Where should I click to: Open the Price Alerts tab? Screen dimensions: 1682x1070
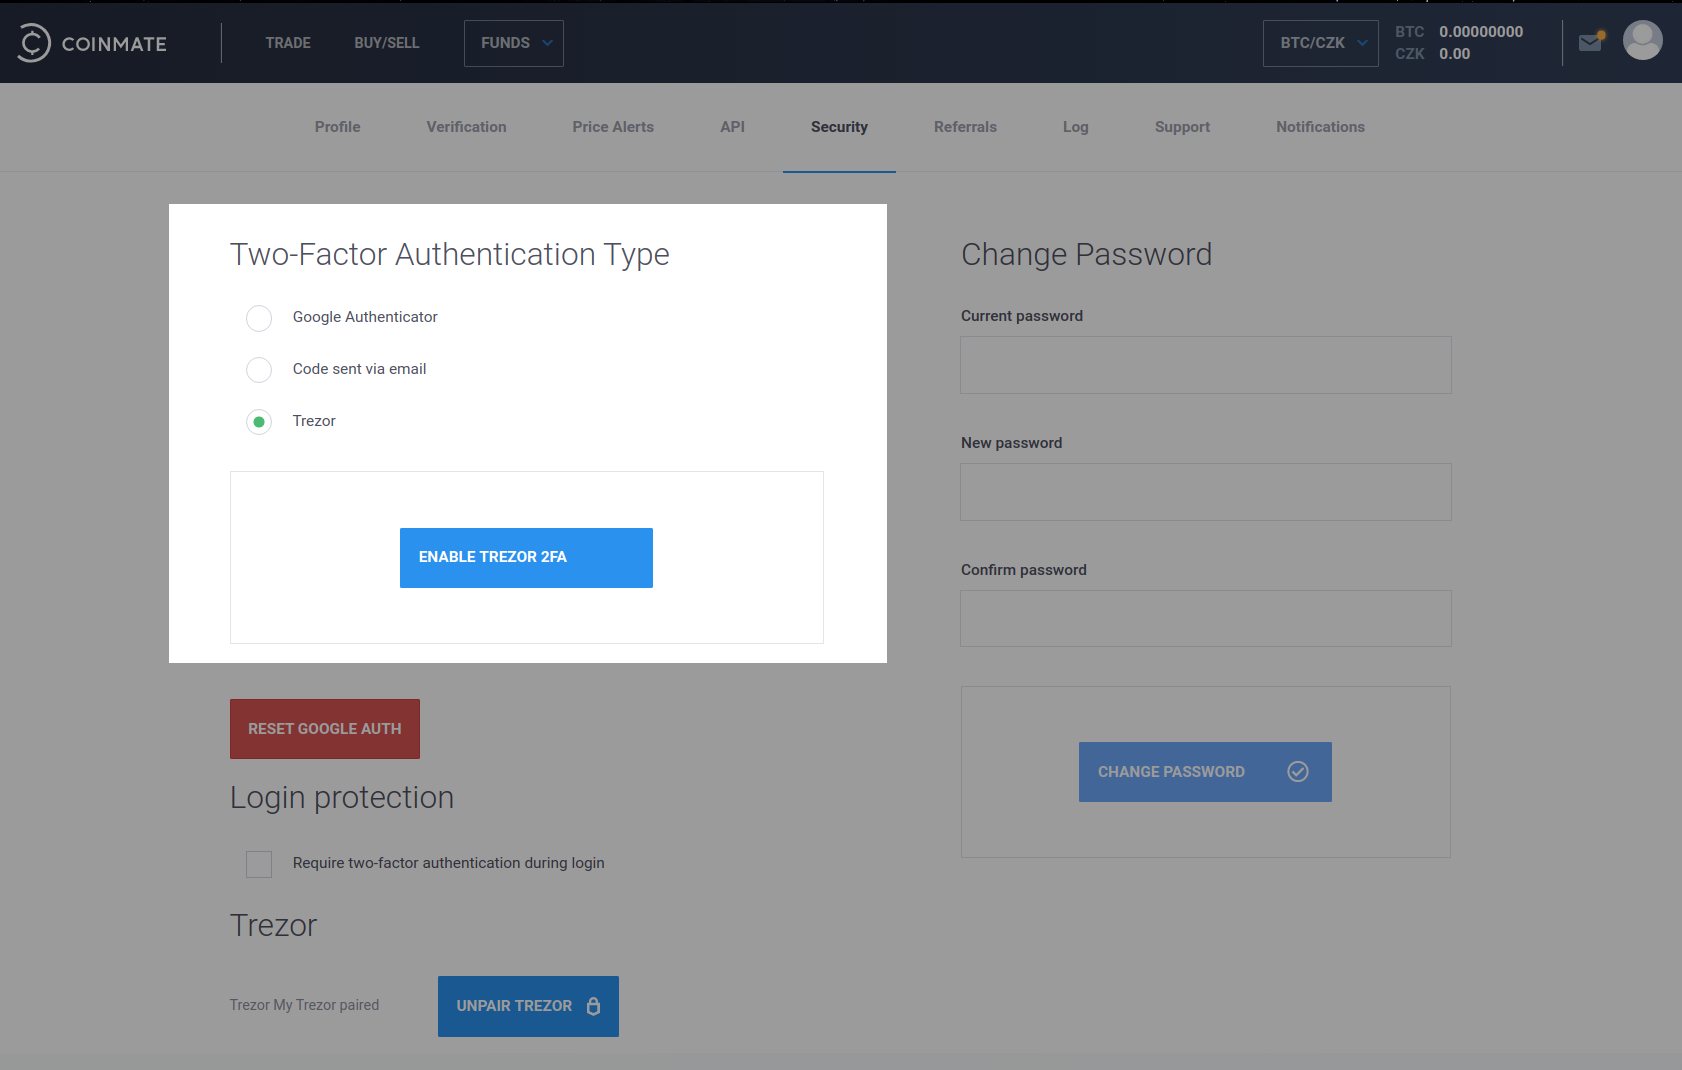[613, 127]
